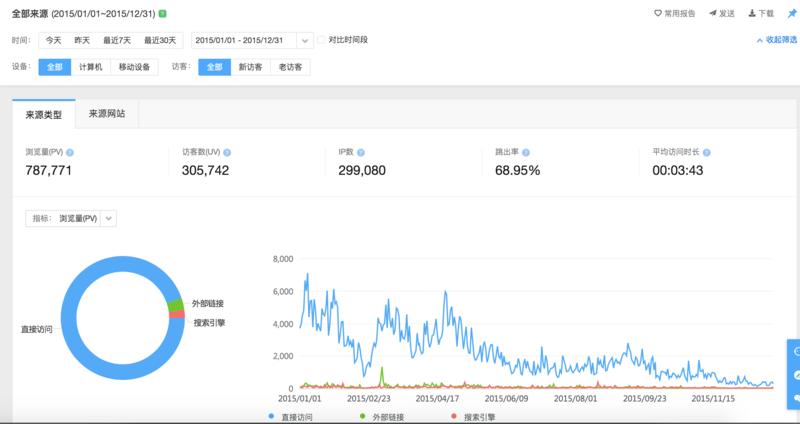This screenshot has height=424, width=800.
Task: Click the 2015/09/23 x-axis date label
Action: tap(644, 398)
